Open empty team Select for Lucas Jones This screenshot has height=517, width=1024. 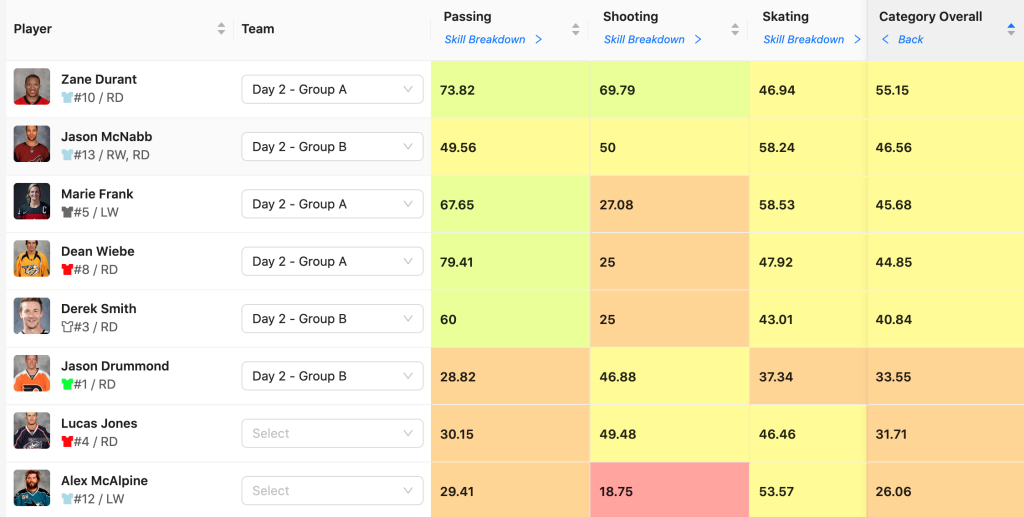click(332, 434)
